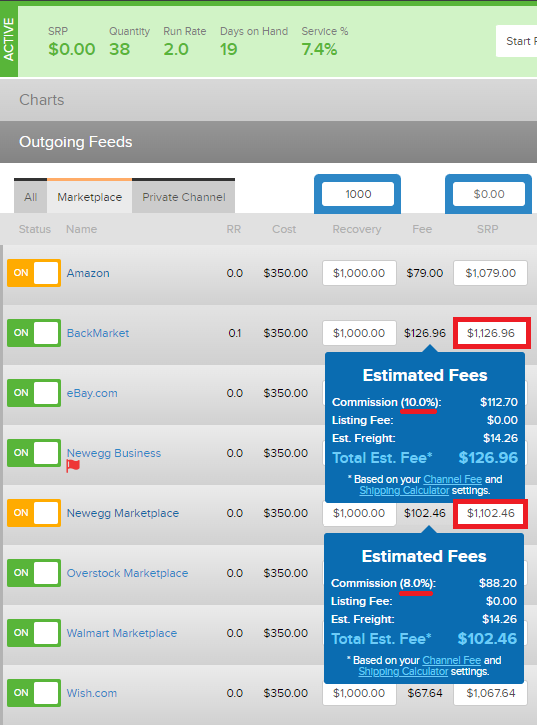Turn off the Newegg Marketplace switch
This screenshot has height=726, width=537.
[34, 513]
